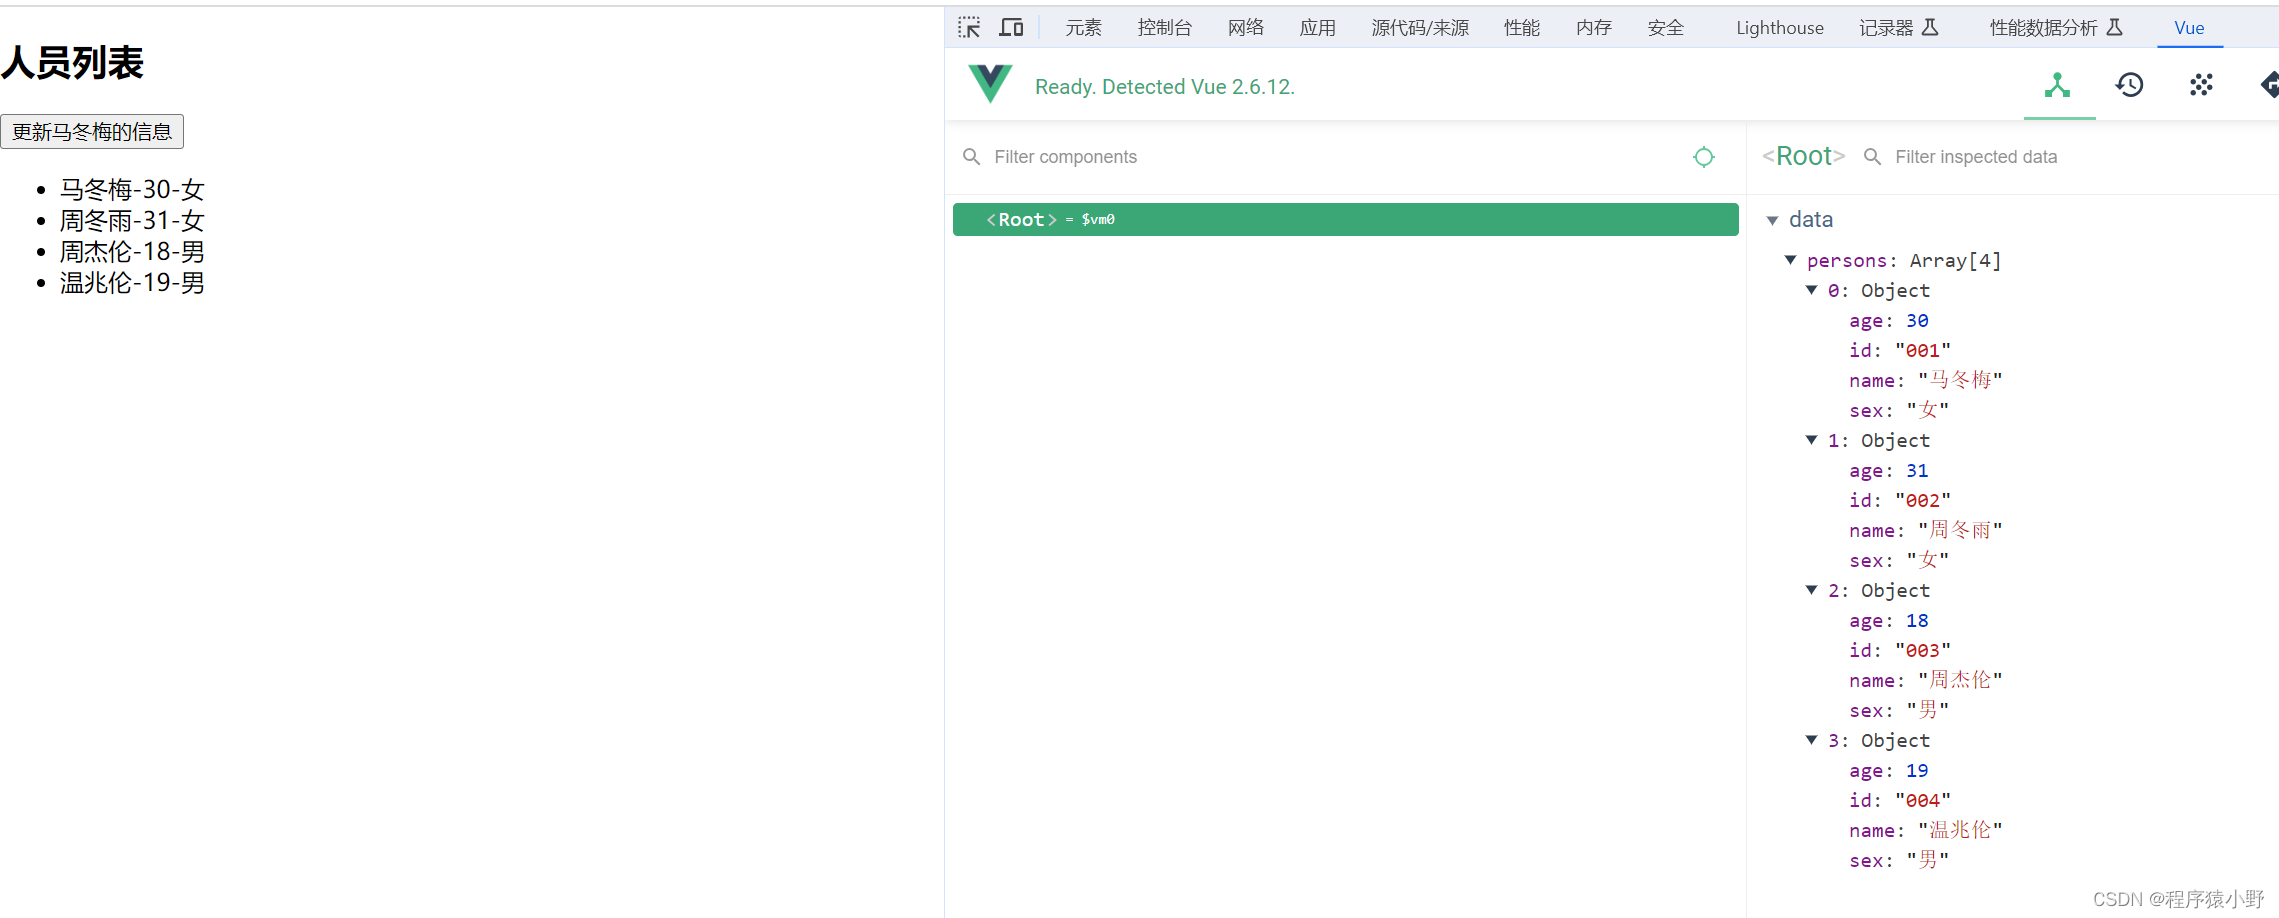Collapse the data section
The height and width of the screenshot is (918, 2279).
pyautogui.click(x=1772, y=220)
